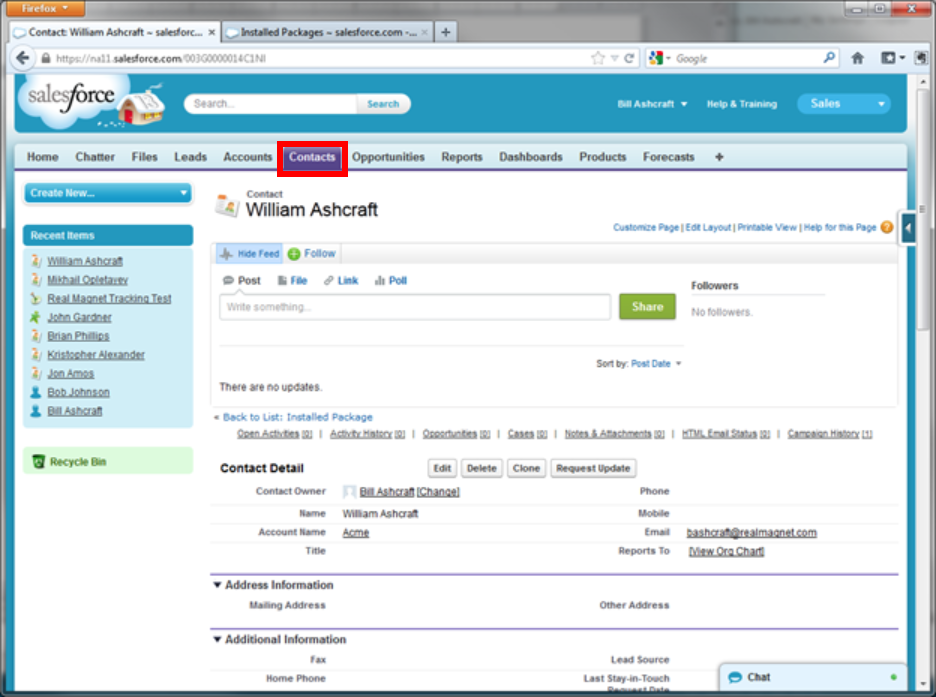
Task: Click the vertical scrollbar of the page
Action: point(922,209)
